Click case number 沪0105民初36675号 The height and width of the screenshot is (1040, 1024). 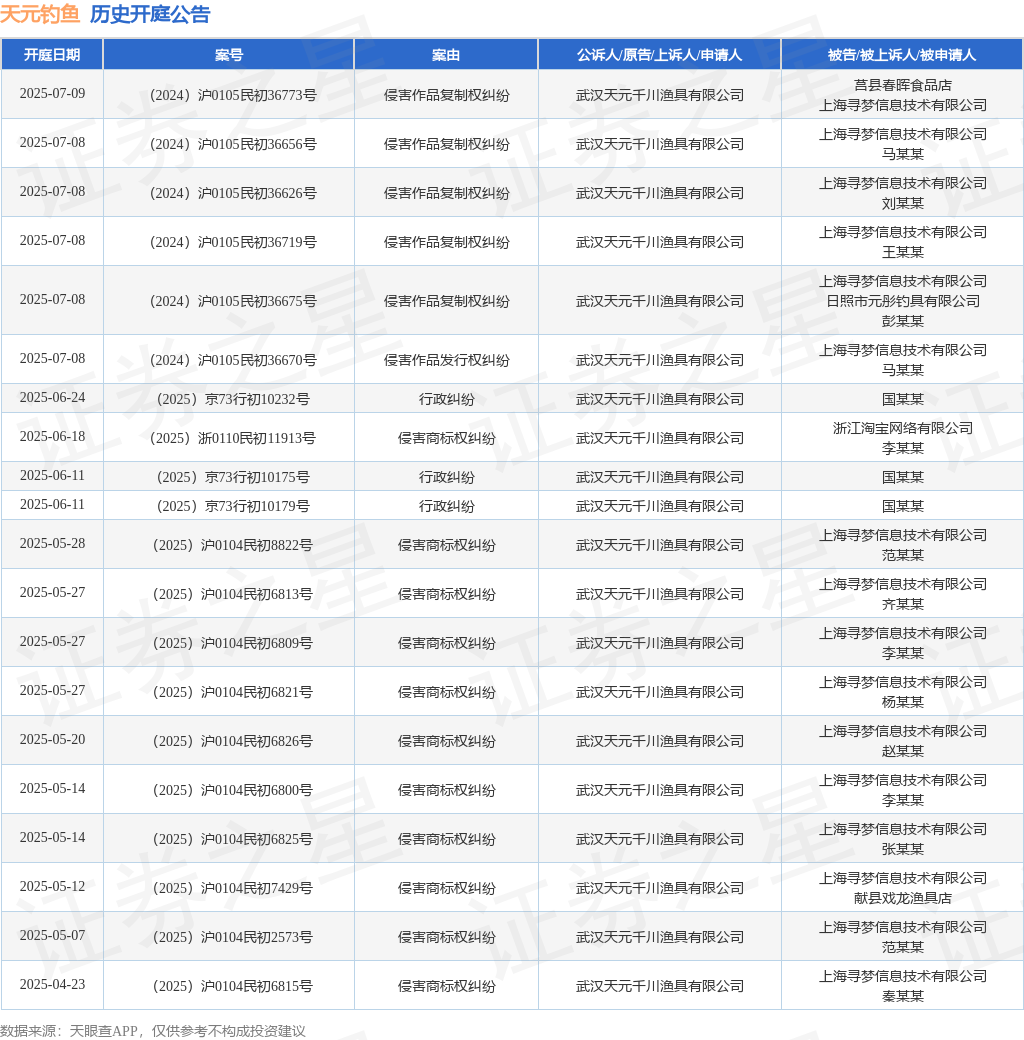pyautogui.click(x=257, y=301)
